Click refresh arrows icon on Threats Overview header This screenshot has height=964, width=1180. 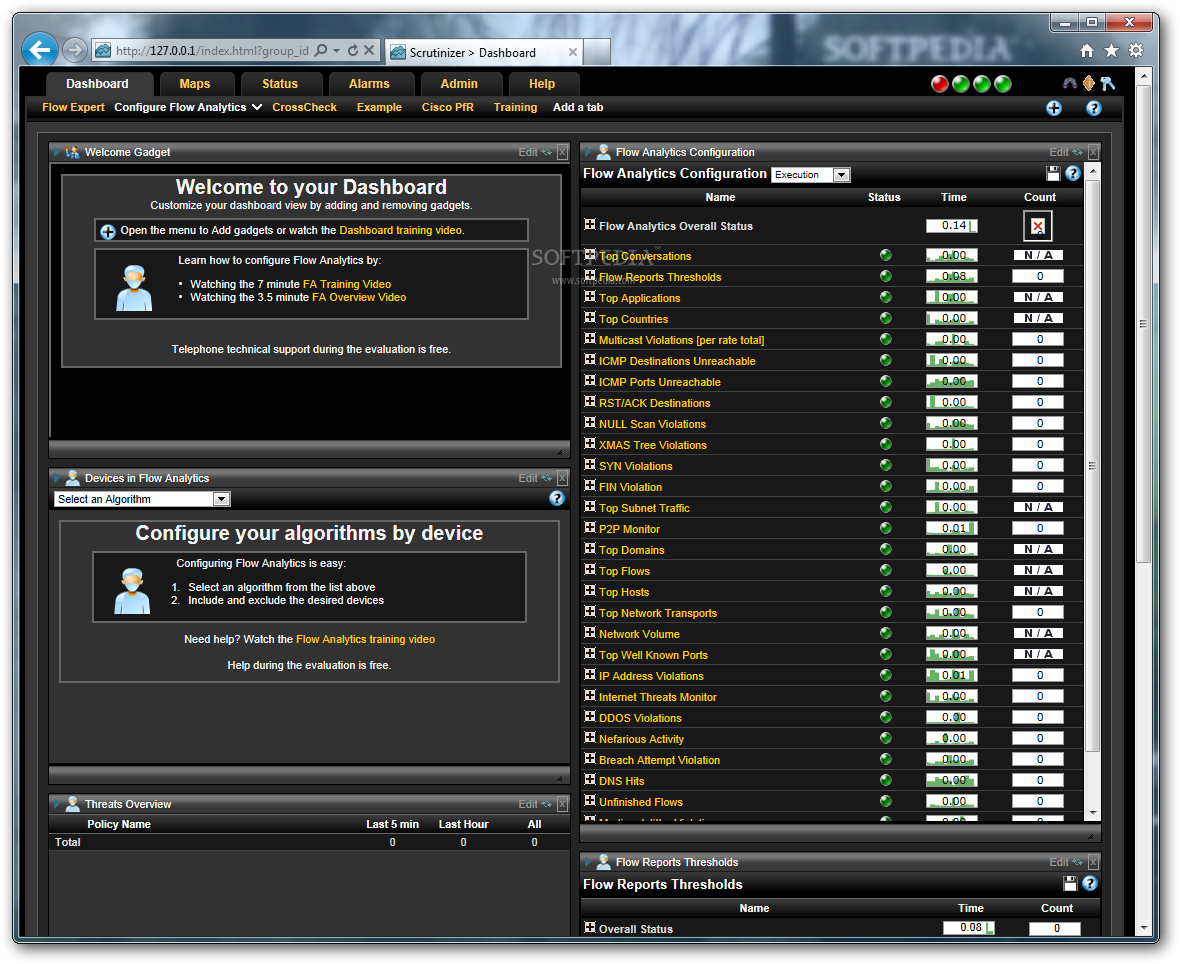547,804
